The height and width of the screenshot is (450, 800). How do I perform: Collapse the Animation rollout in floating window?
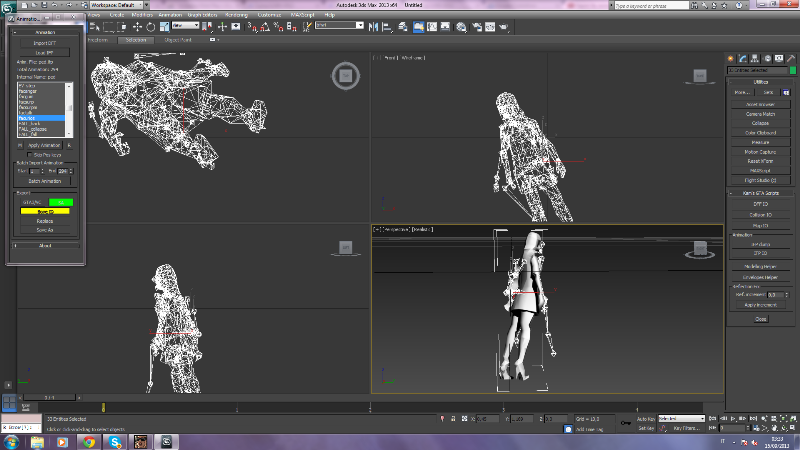[x=45, y=32]
